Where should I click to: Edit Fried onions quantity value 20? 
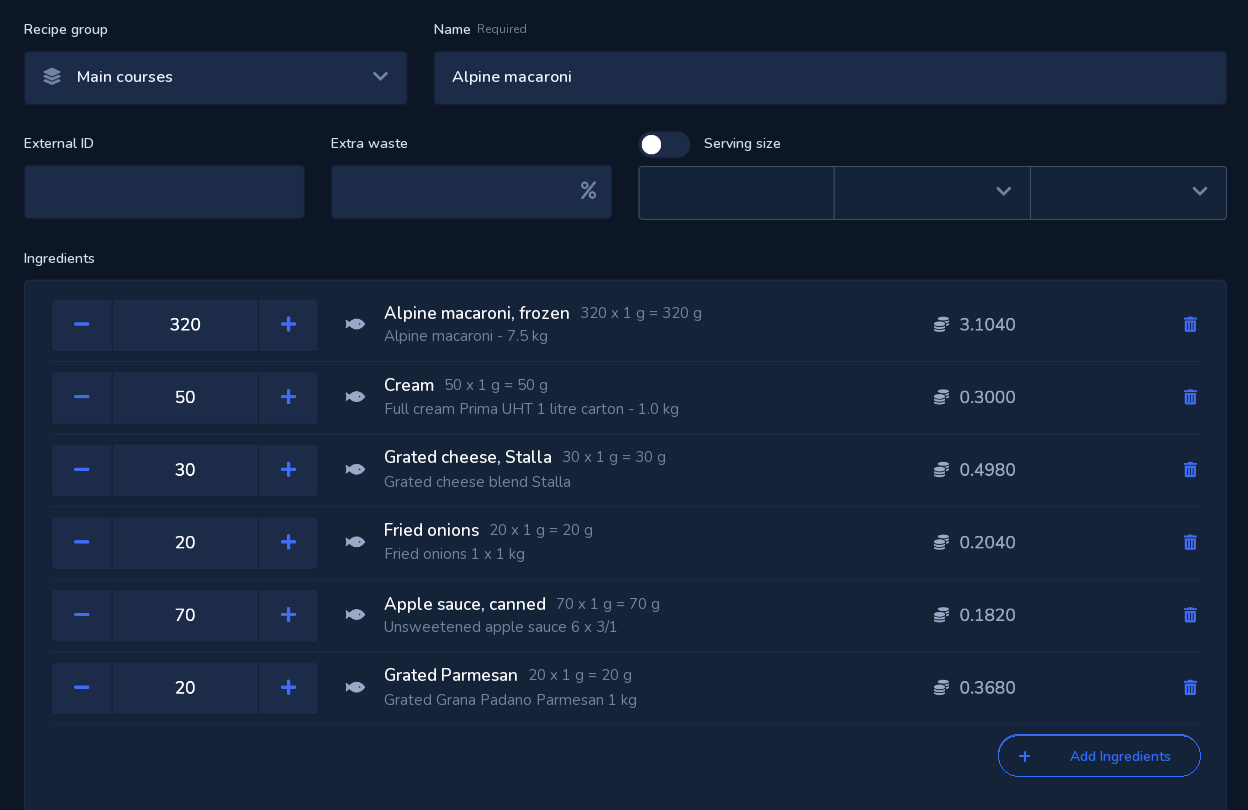(x=185, y=542)
